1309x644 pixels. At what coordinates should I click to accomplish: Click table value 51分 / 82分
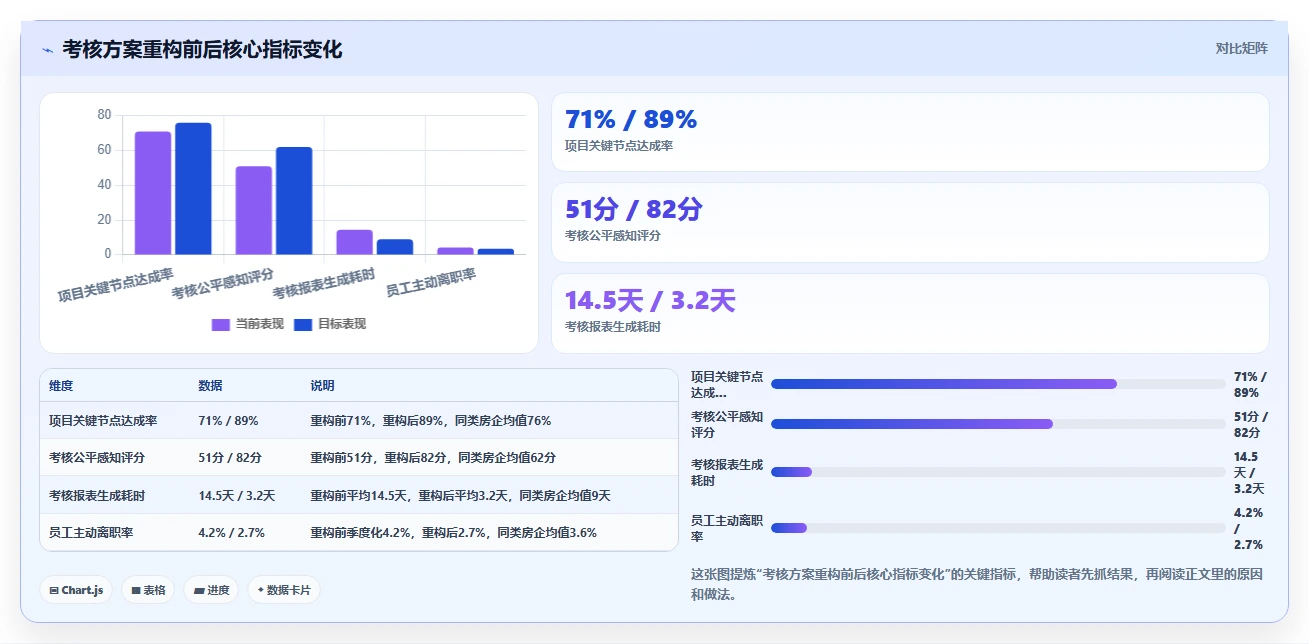[x=231, y=458]
